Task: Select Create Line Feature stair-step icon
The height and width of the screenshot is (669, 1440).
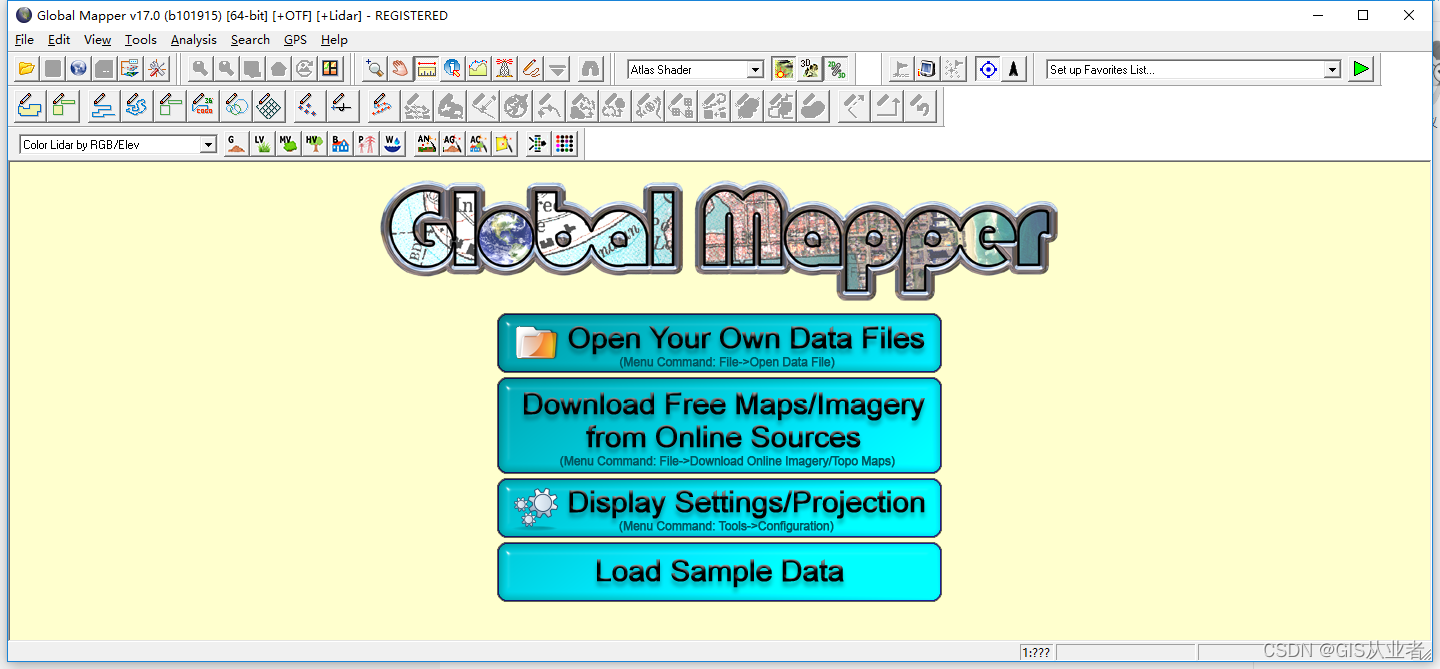Action: (x=102, y=105)
